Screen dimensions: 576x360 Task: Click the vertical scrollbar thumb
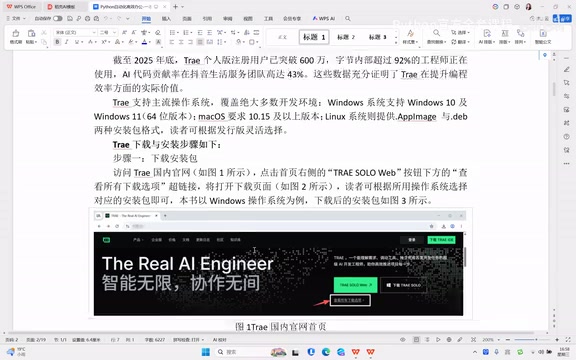coord(554,89)
